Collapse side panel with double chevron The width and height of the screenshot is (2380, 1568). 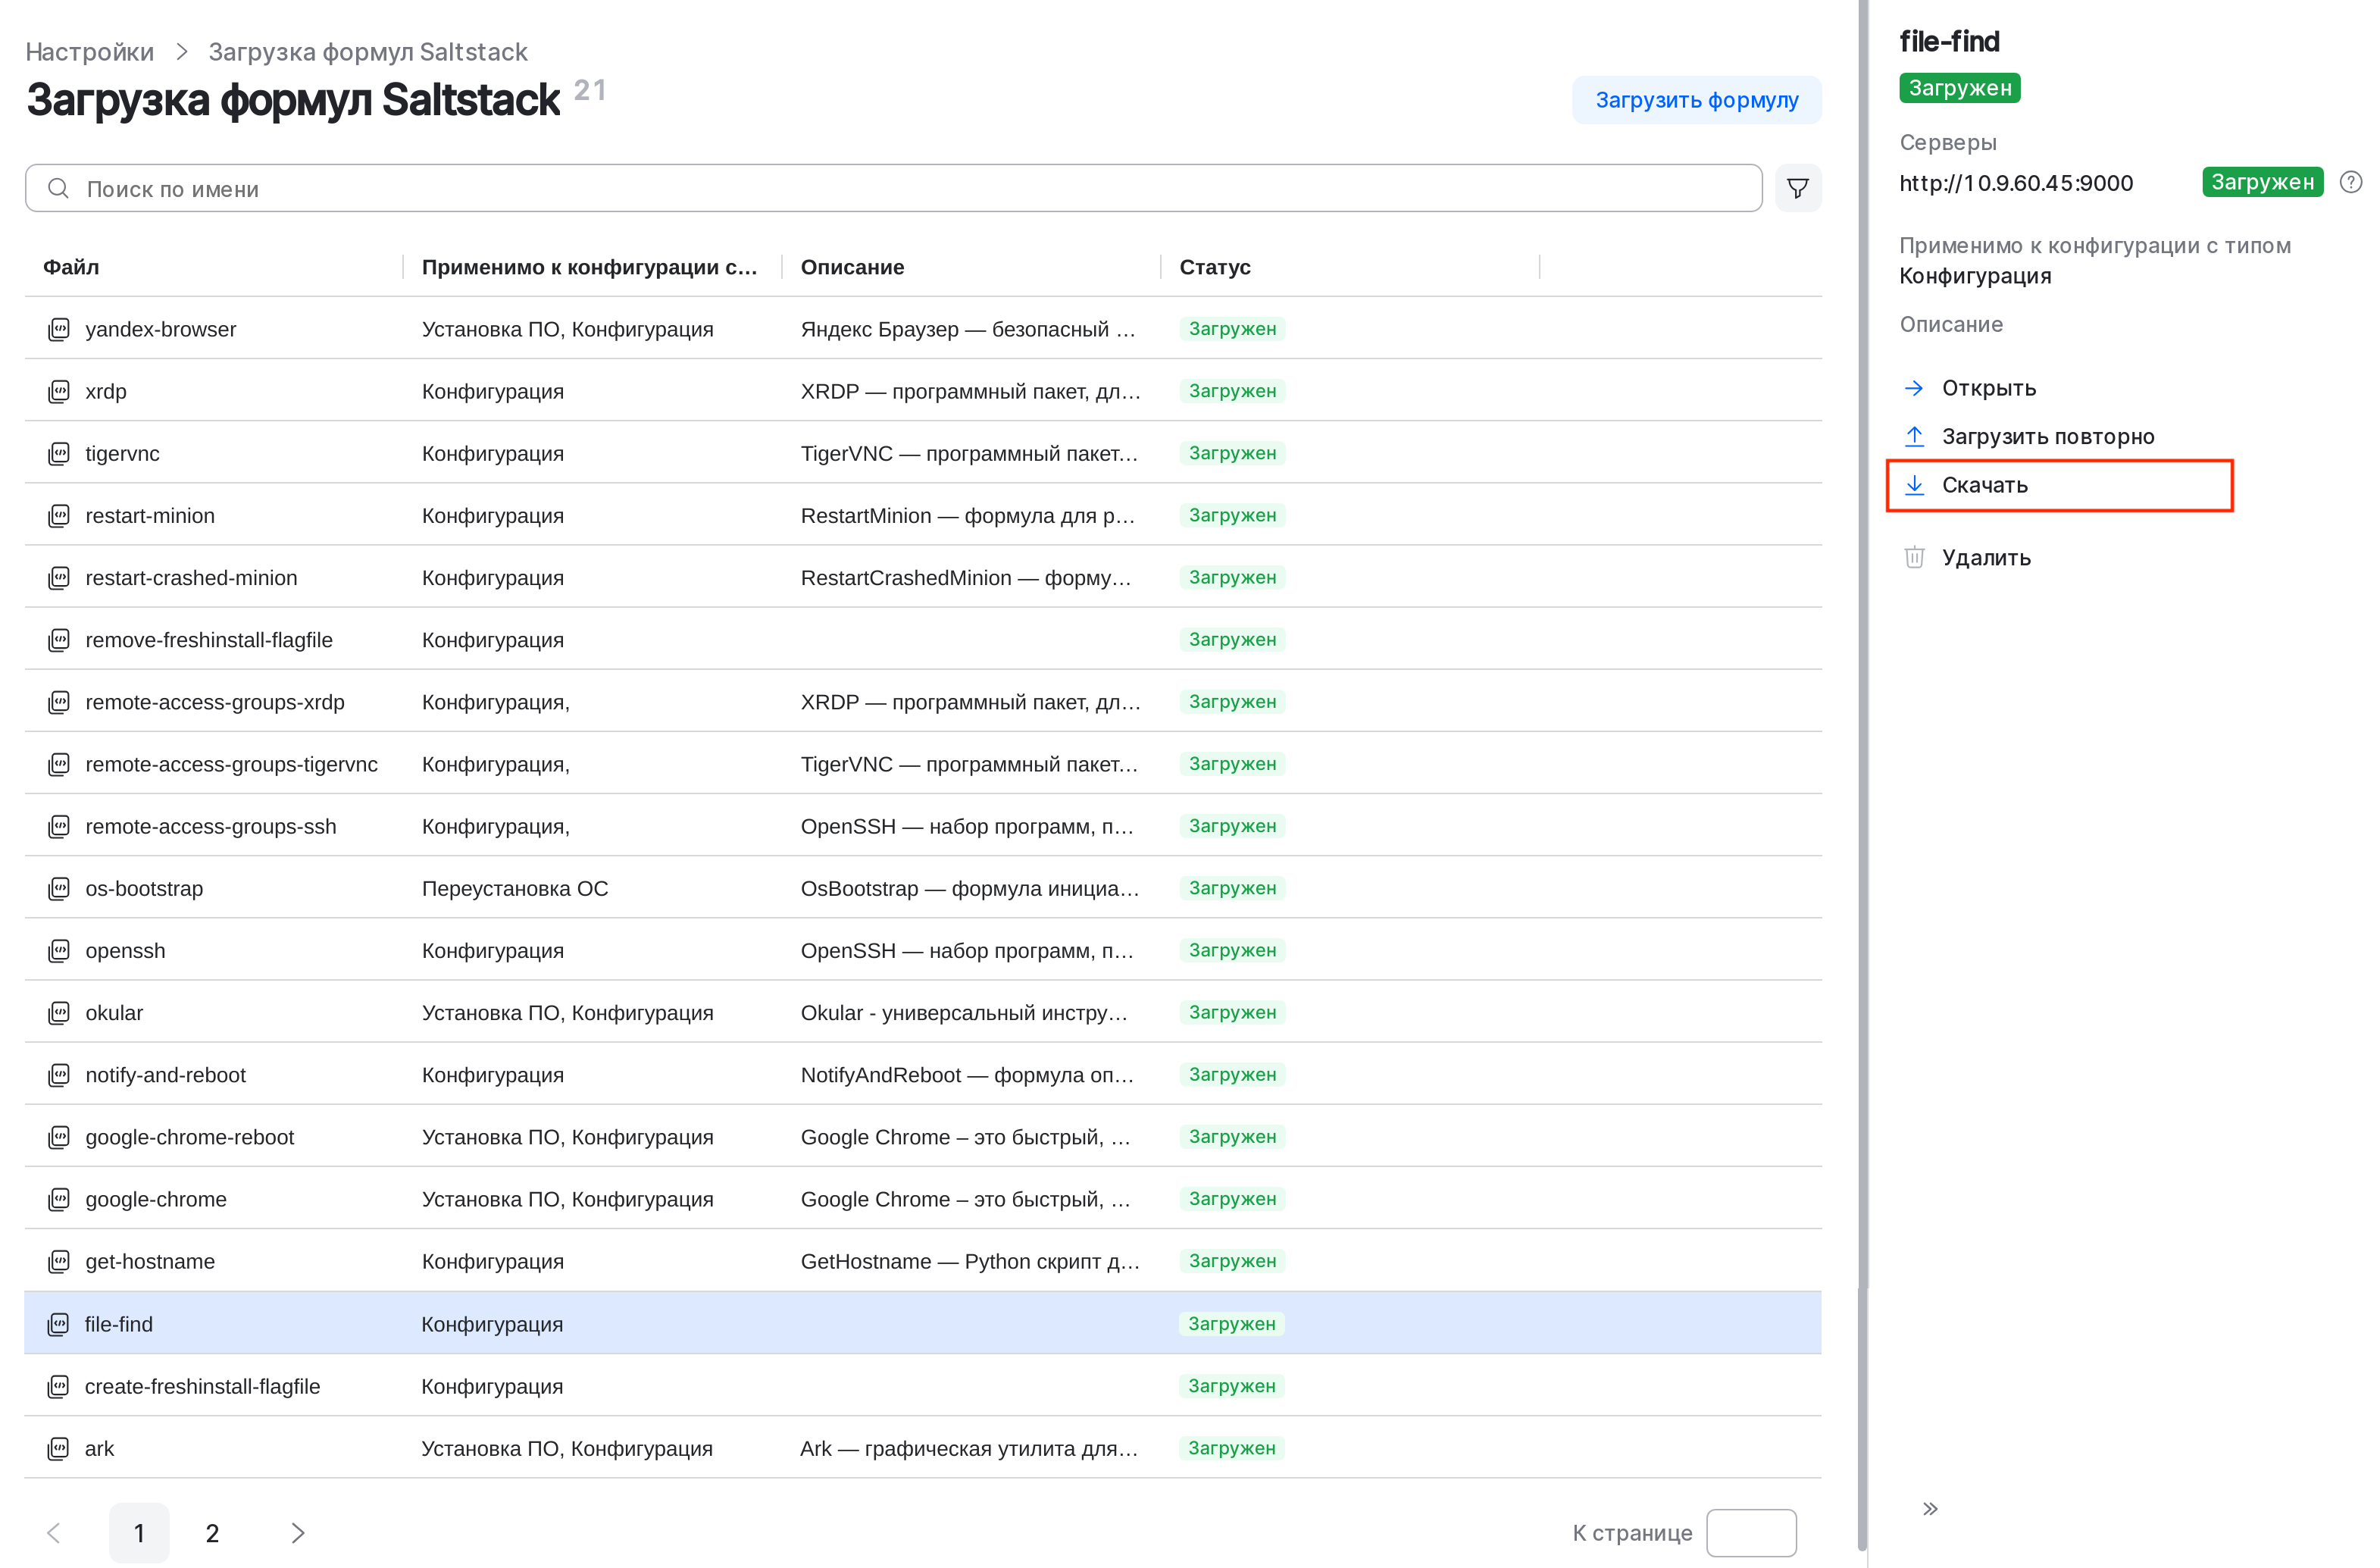[x=1930, y=1508]
